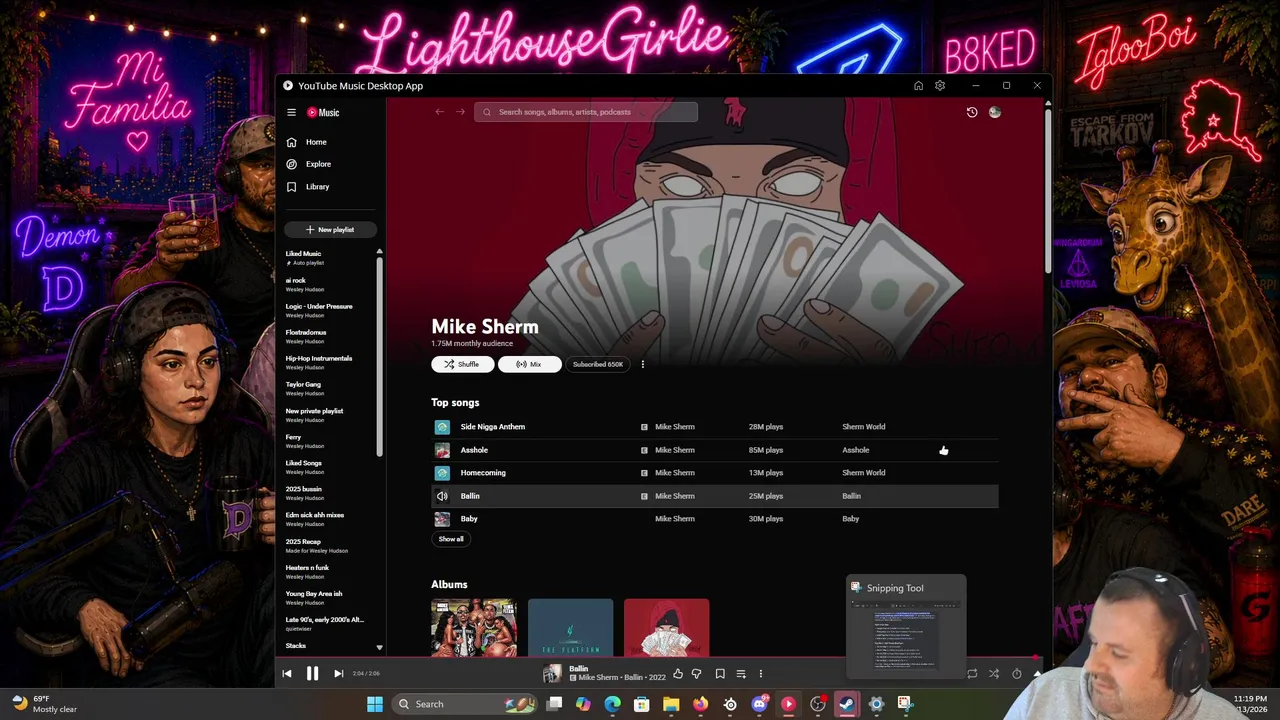1280x720 pixels.
Task: Open Heaters n funk playlist
Action: coord(307,568)
